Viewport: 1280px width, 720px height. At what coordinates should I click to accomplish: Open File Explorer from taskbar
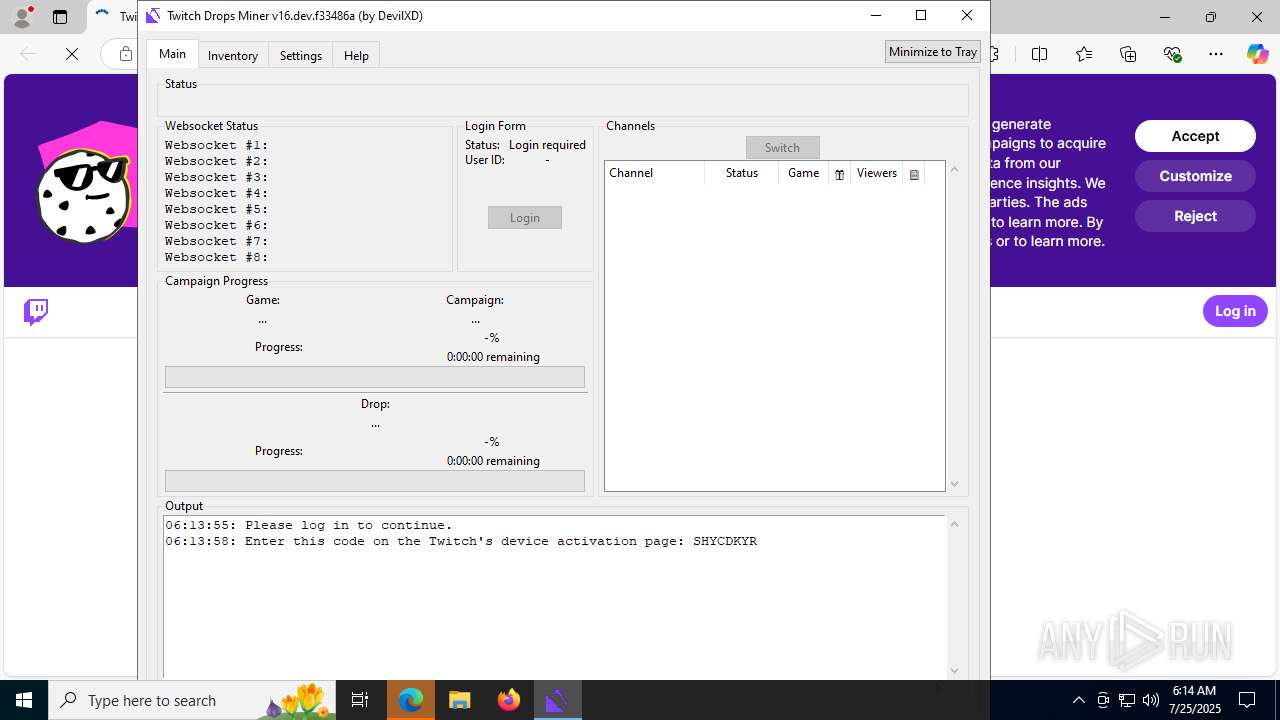pyautogui.click(x=459, y=700)
